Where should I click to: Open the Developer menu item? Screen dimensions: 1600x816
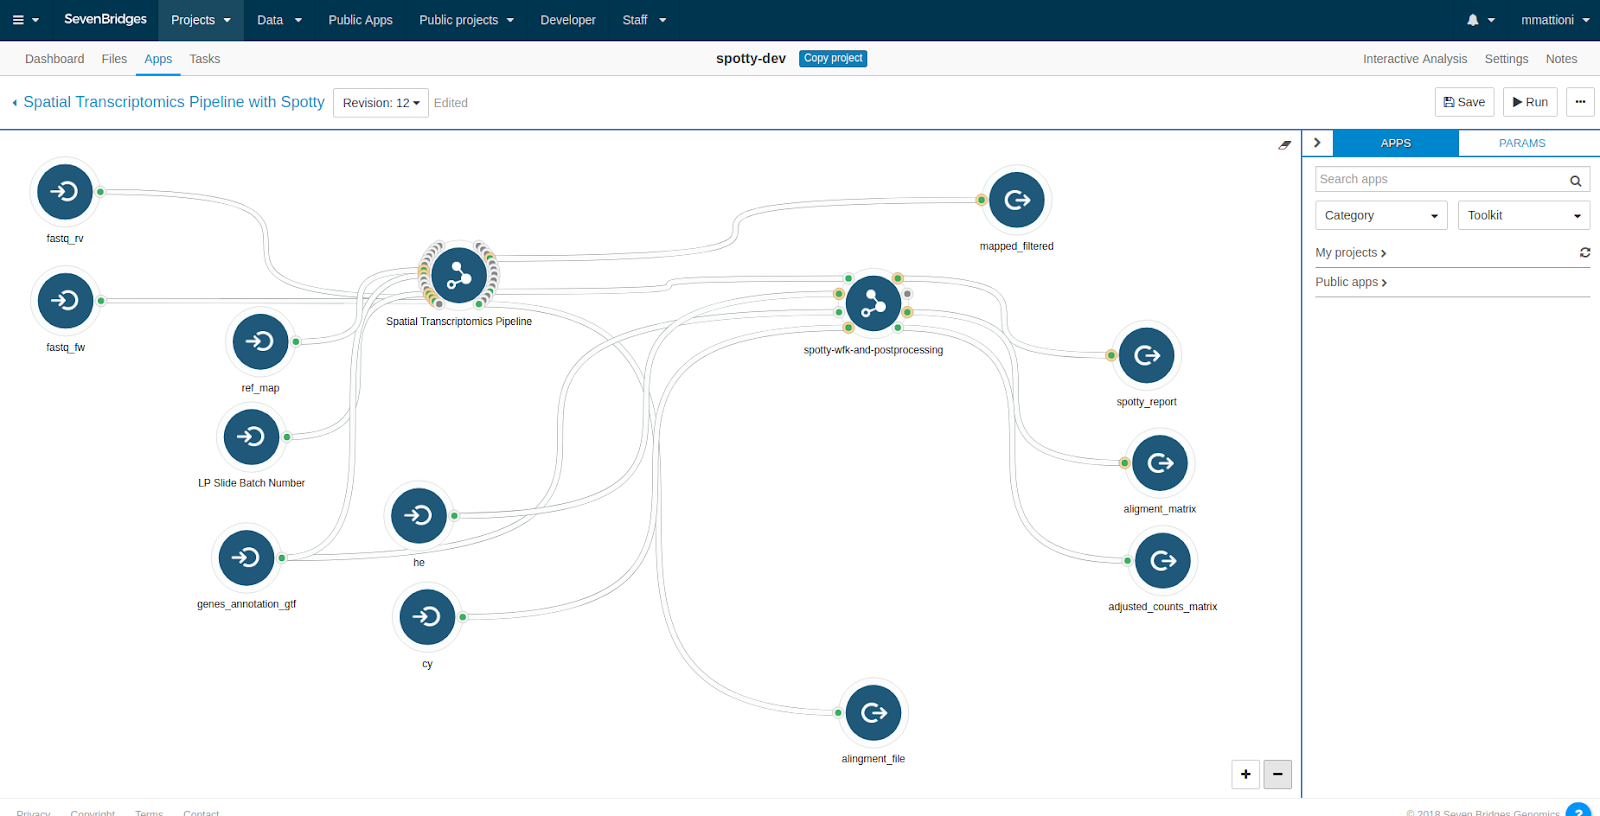(568, 20)
